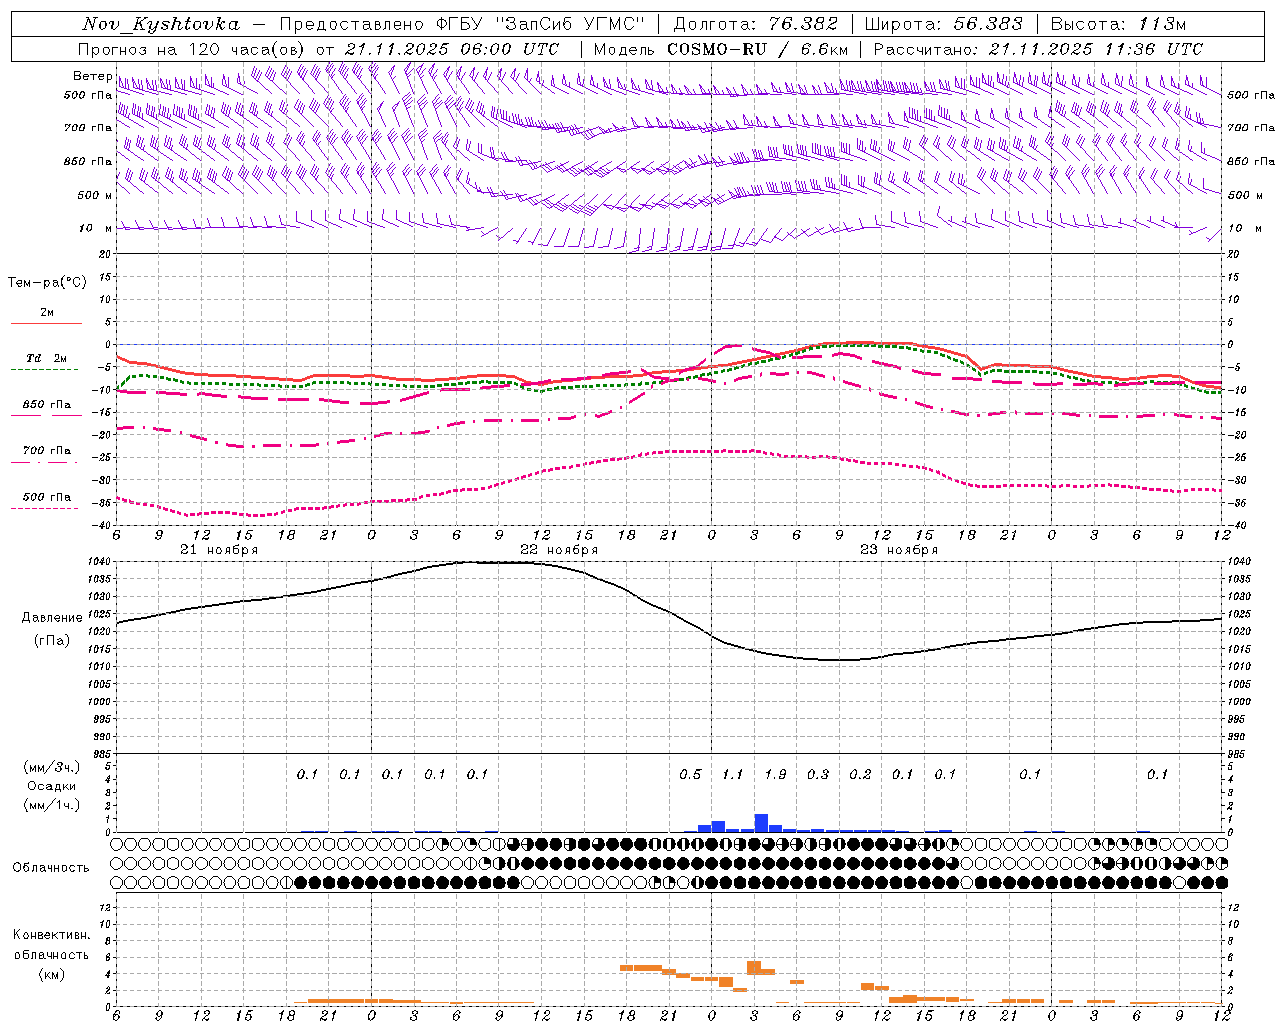Click the tallest blue hourly precipitation bar
1280x1024 pixels.
[761, 823]
